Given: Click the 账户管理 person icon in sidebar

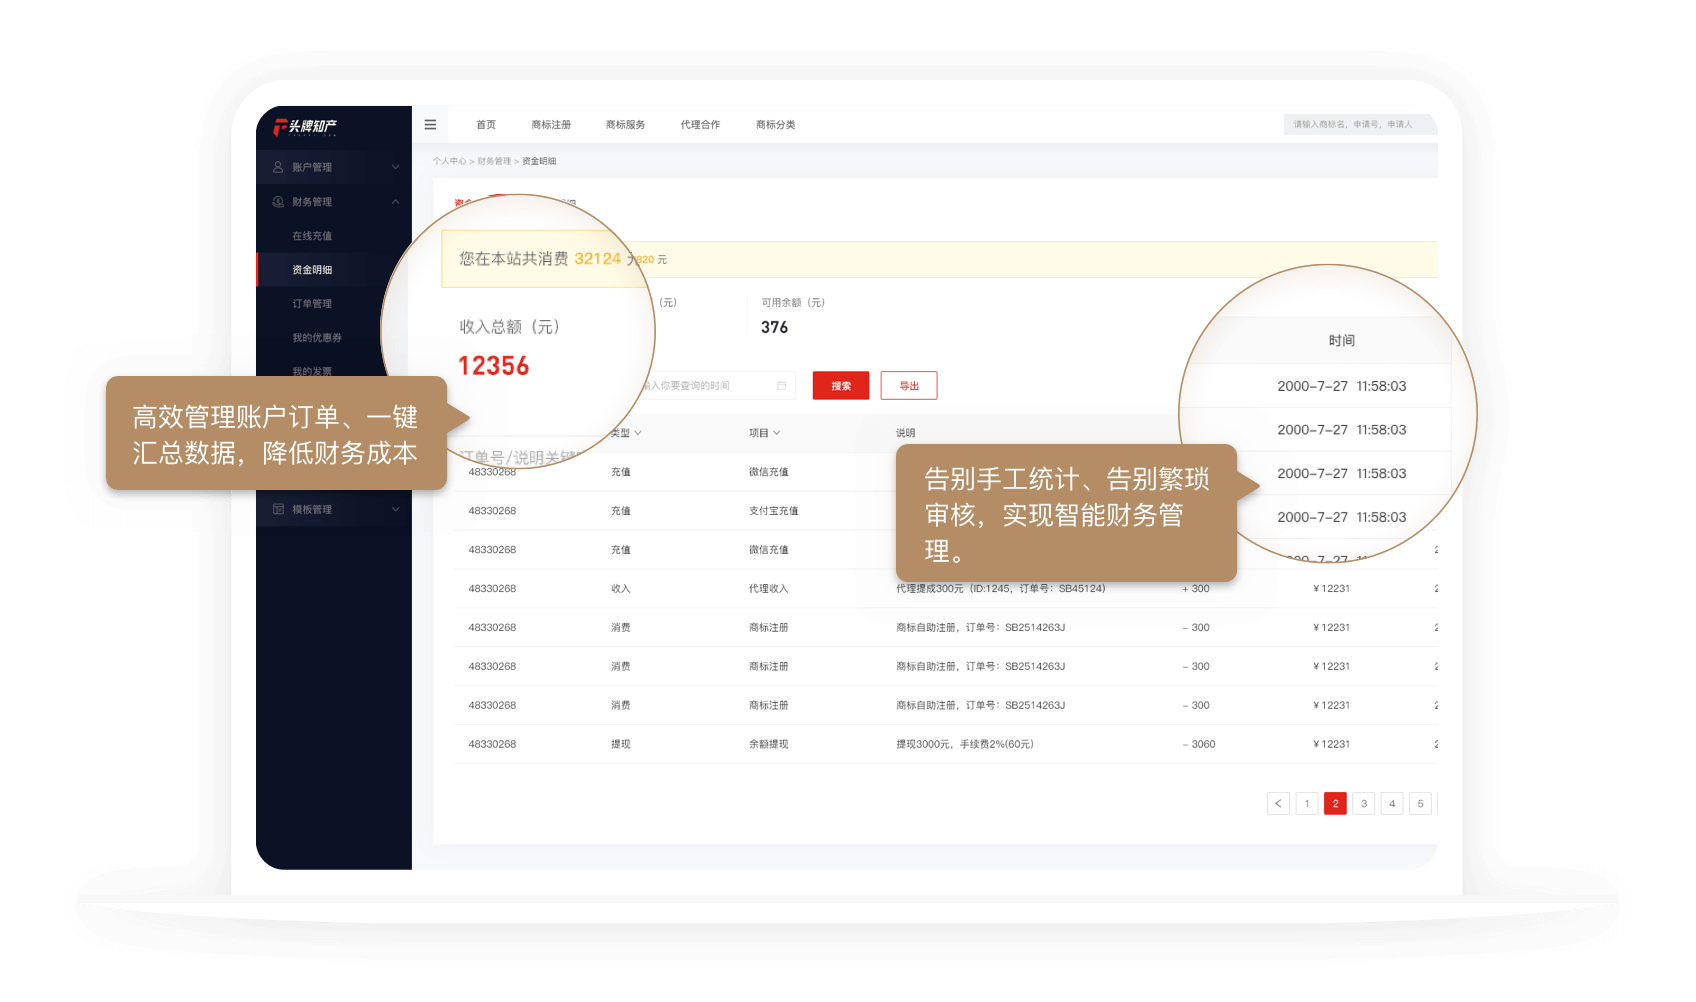Looking at the screenshot, I should click(x=278, y=166).
